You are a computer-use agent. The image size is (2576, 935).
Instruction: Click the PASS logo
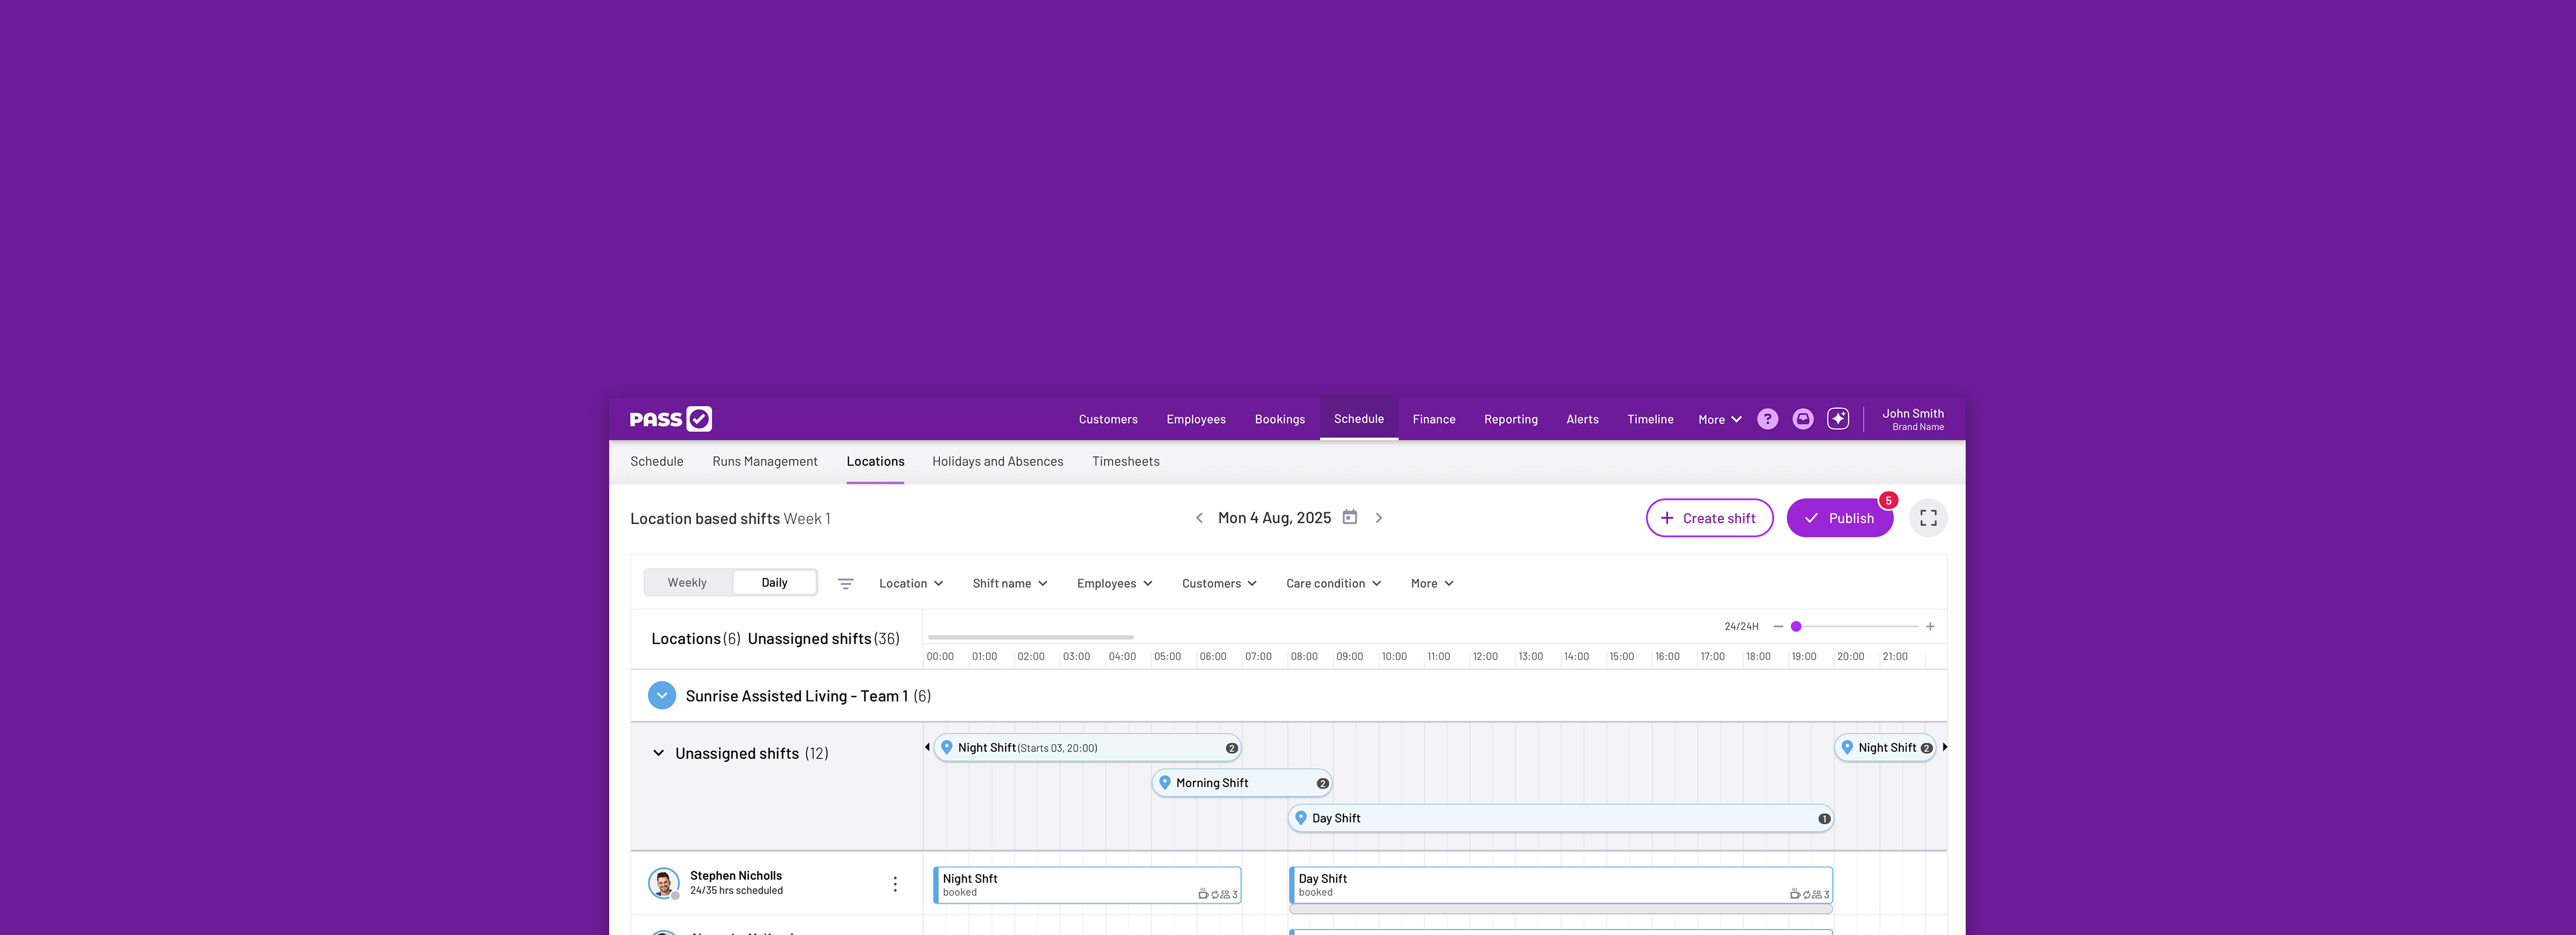pyautogui.click(x=670, y=419)
